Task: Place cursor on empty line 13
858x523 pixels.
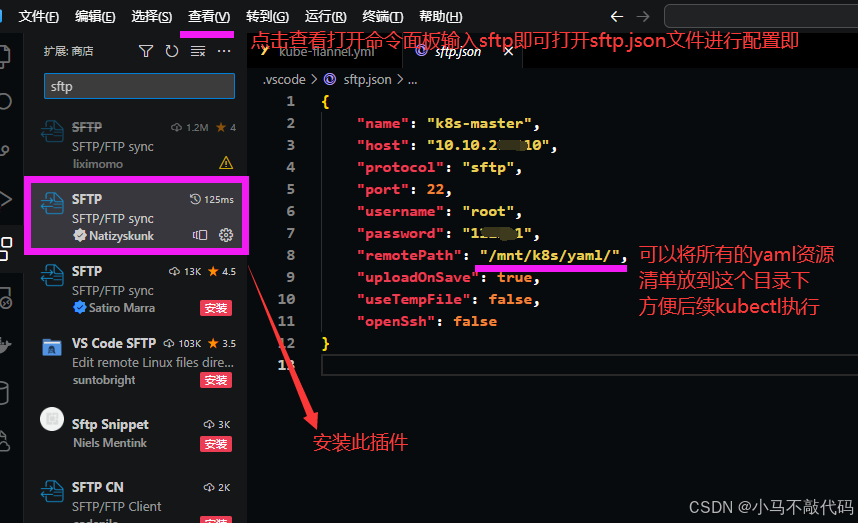Action: (590, 365)
